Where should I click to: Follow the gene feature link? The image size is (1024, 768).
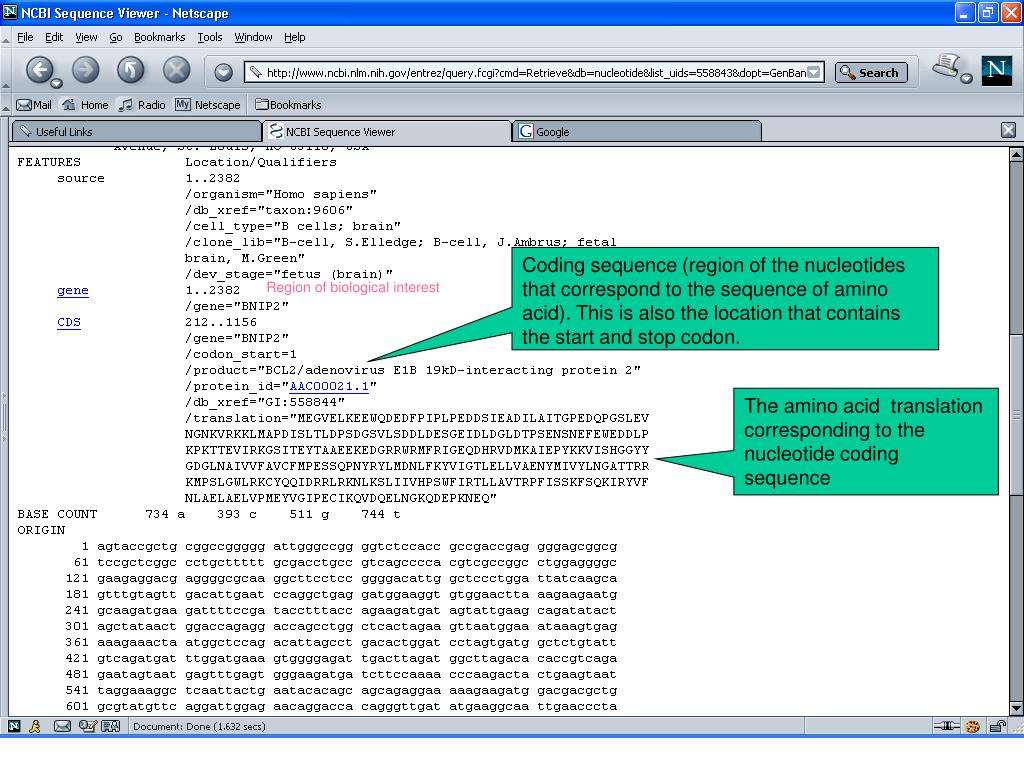click(72, 291)
